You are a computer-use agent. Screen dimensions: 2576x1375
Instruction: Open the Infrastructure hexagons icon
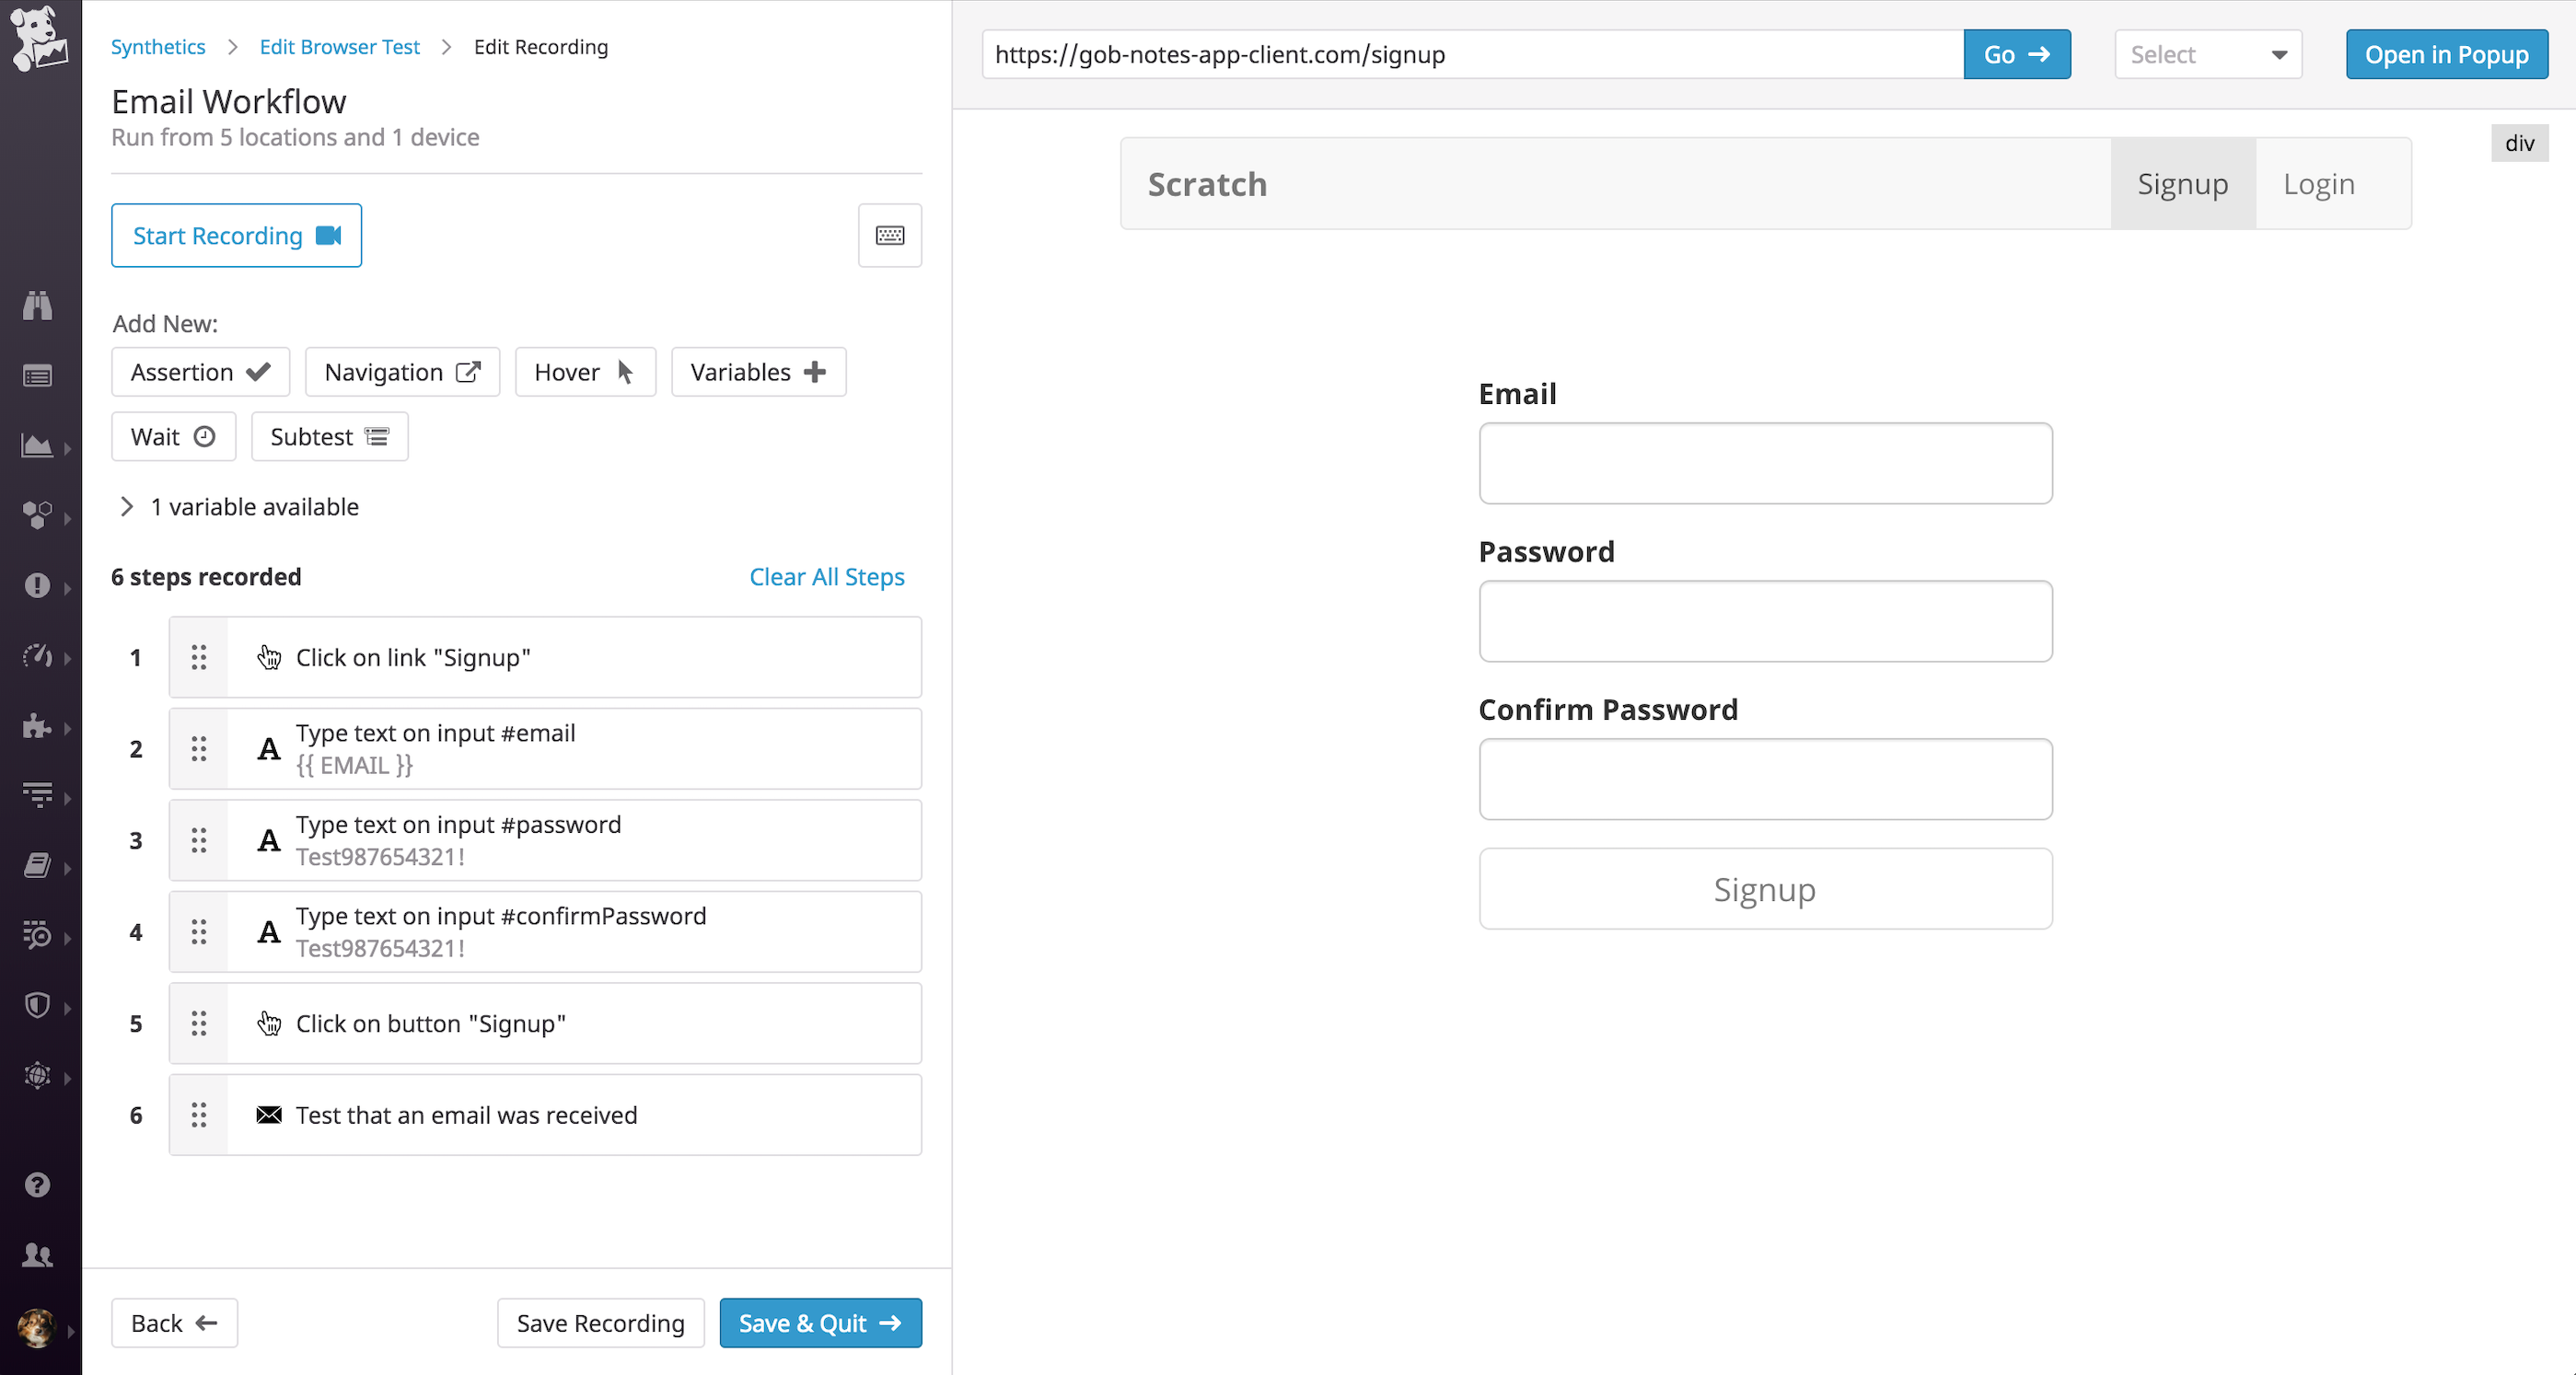tap(38, 516)
